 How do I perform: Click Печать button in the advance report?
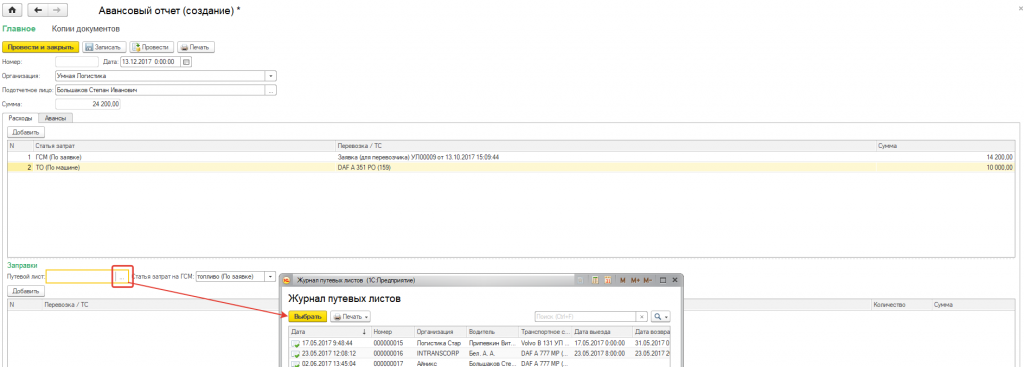[196, 48]
